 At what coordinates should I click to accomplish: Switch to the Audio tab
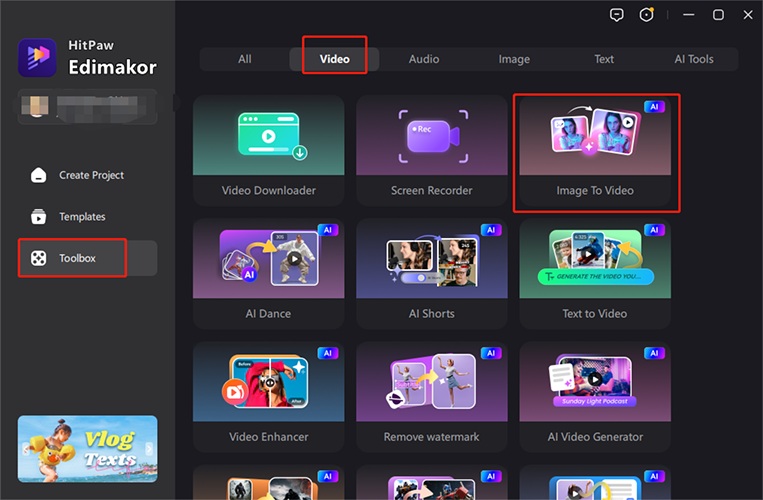pyautogui.click(x=424, y=59)
